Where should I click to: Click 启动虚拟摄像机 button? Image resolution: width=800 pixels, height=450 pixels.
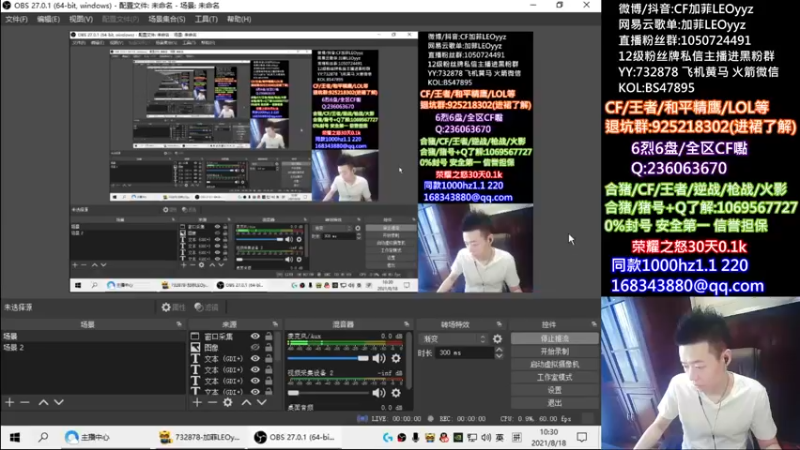[x=555, y=364]
